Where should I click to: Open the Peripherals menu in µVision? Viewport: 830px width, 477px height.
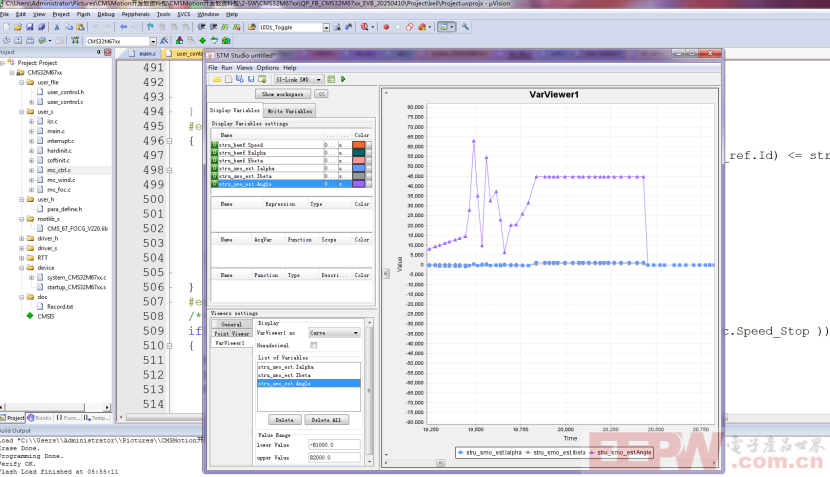point(136,14)
